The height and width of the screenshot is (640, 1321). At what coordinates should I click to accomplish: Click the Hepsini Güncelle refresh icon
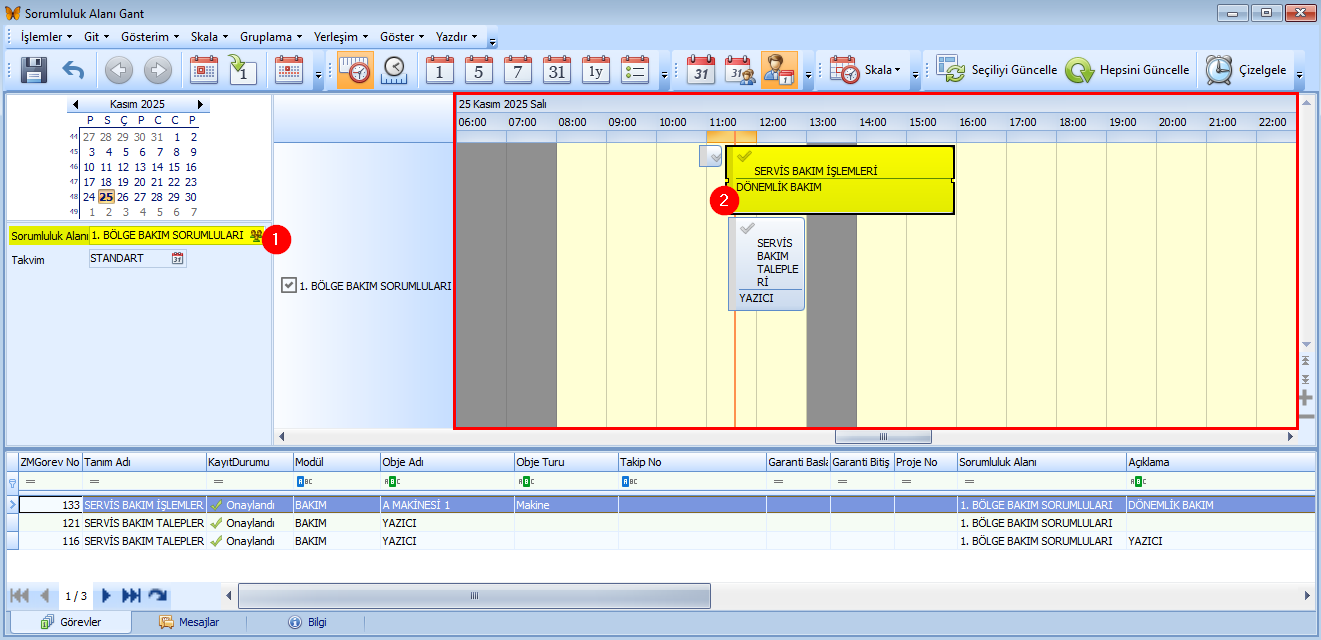pyautogui.click(x=1079, y=70)
